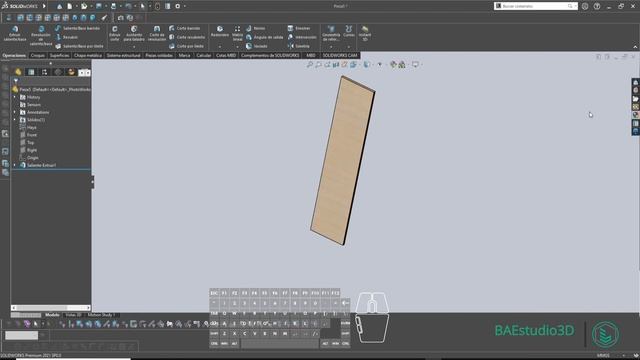Screen dimensions: 640x360
Task: Open ConfigurationManager tab in left panel
Action: pos(44,72)
